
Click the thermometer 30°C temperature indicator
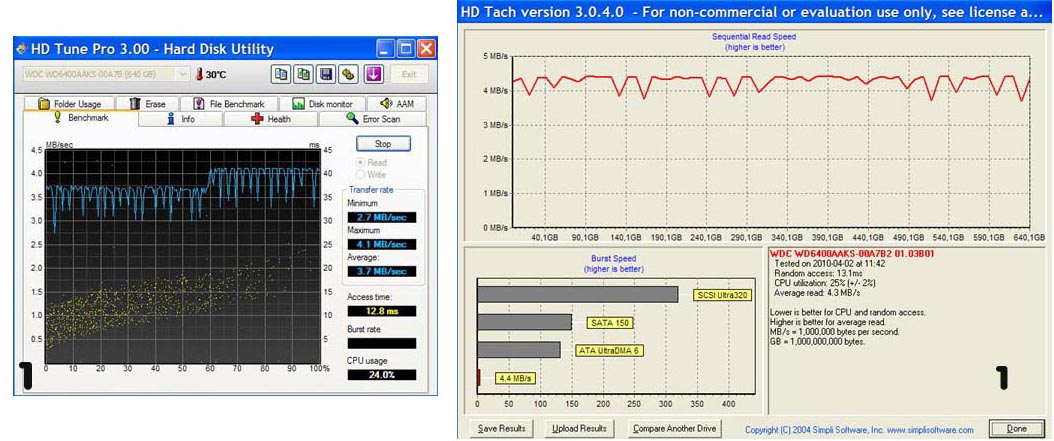(210, 75)
